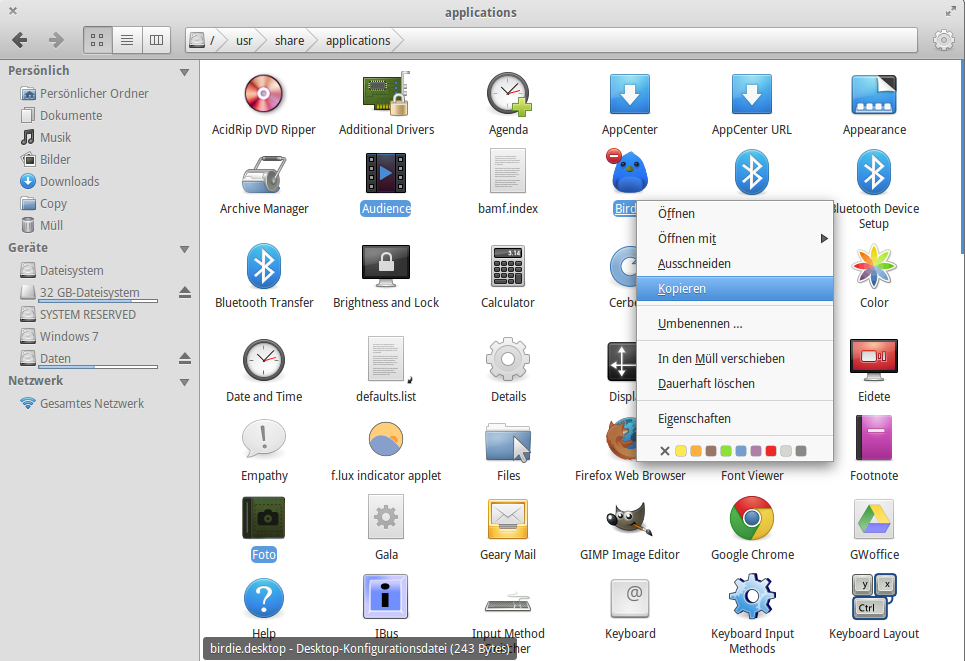Select the Foto camera icon
This screenshot has width=965, height=661.
264,518
